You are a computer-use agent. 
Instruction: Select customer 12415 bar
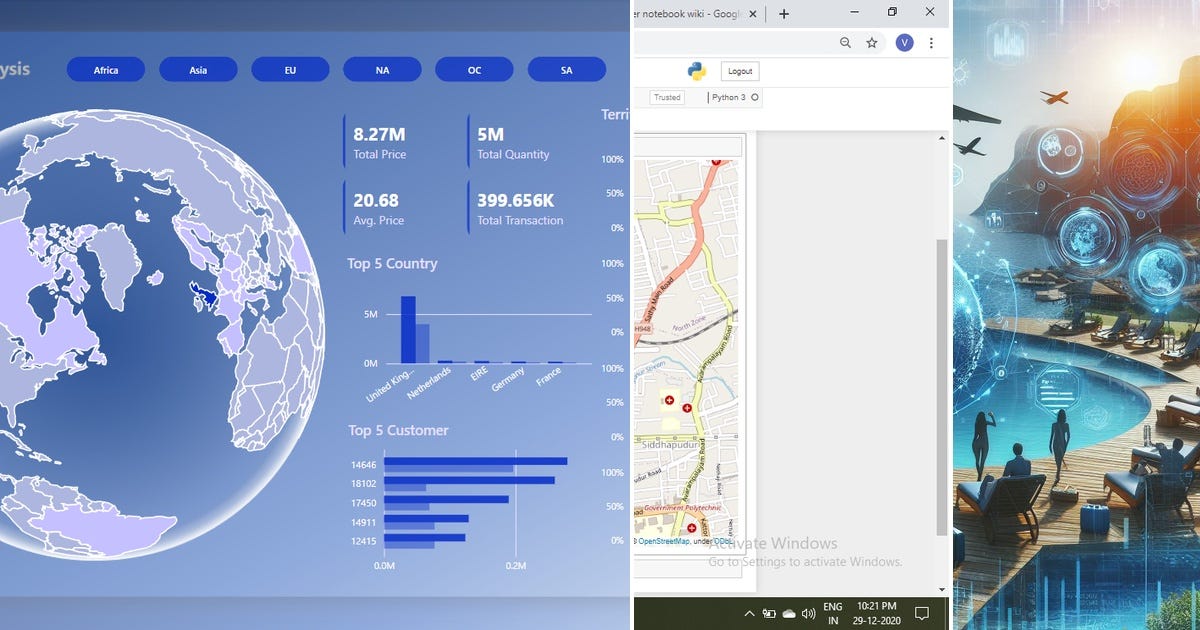point(424,537)
